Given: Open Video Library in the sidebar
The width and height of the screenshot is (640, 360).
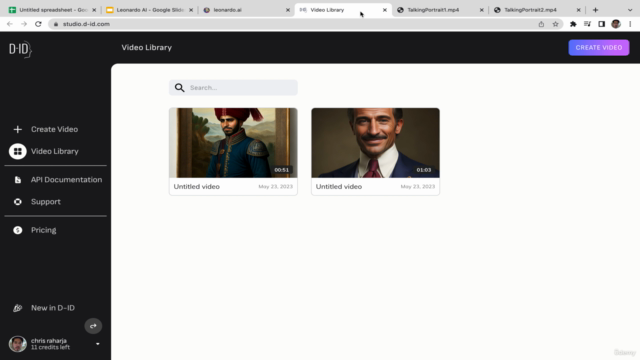Looking at the screenshot, I should (x=55, y=151).
